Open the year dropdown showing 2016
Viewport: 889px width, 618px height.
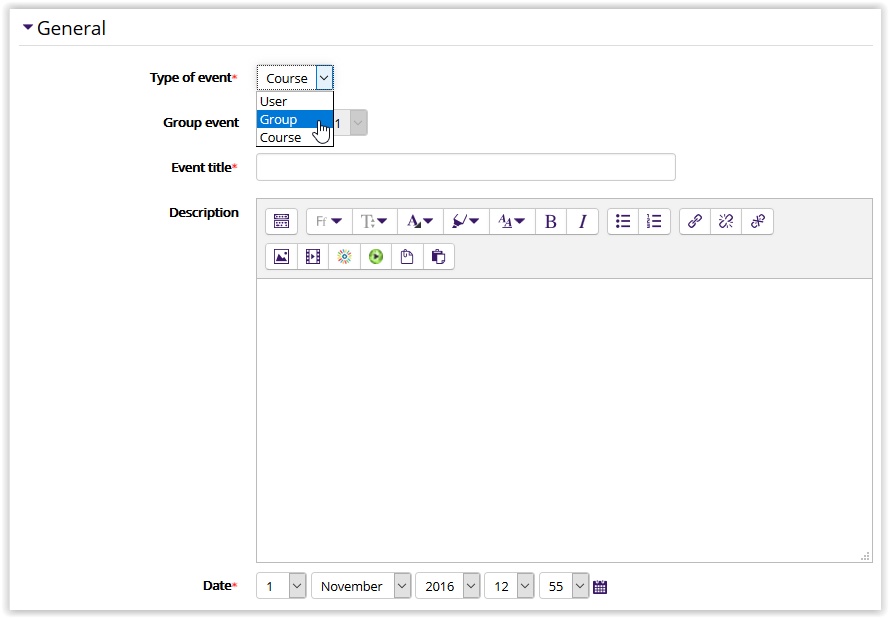click(x=447, y=585)
